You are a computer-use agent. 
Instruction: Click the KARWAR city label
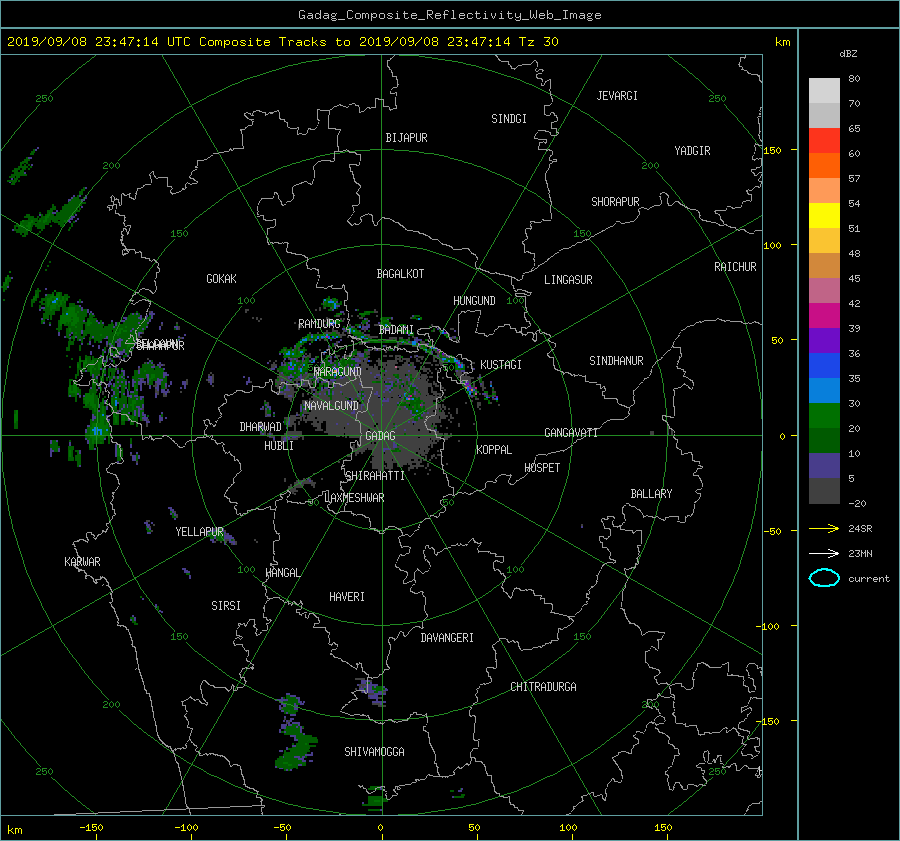click(82, 562)
